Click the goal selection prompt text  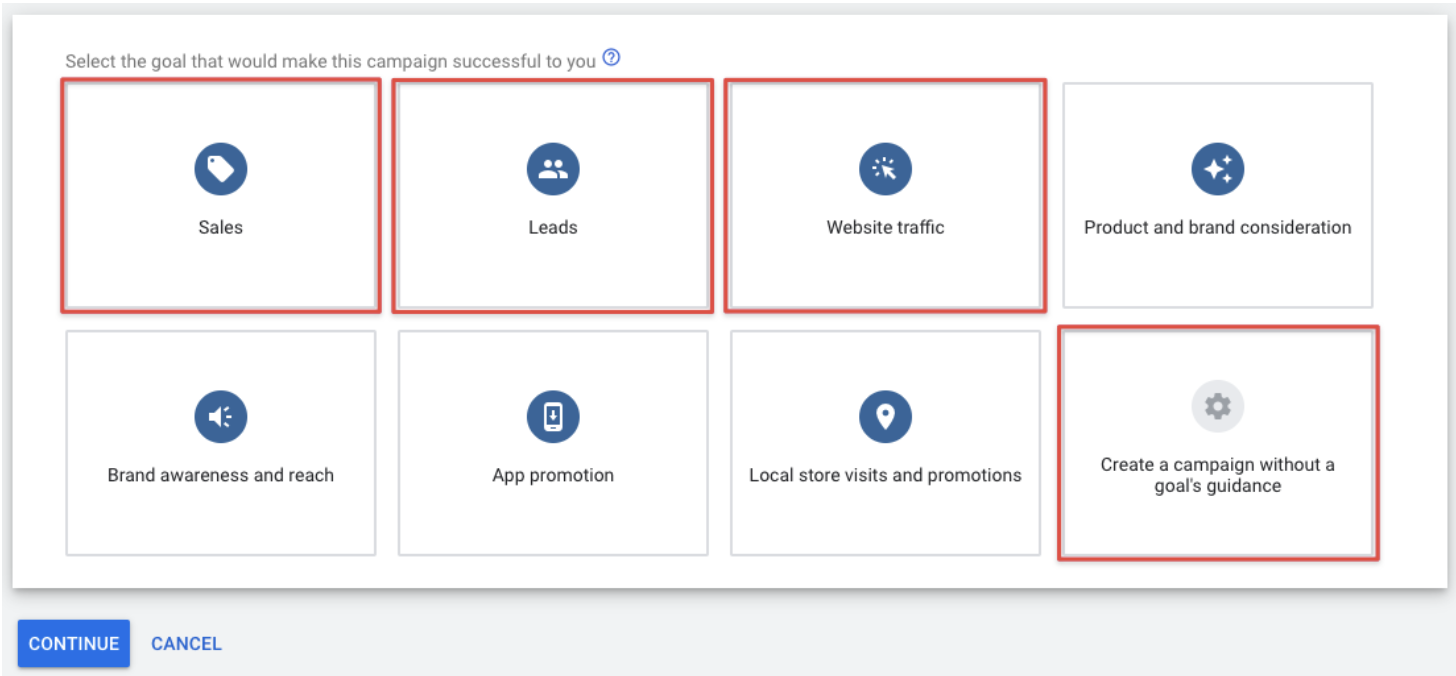pos(330,61)
